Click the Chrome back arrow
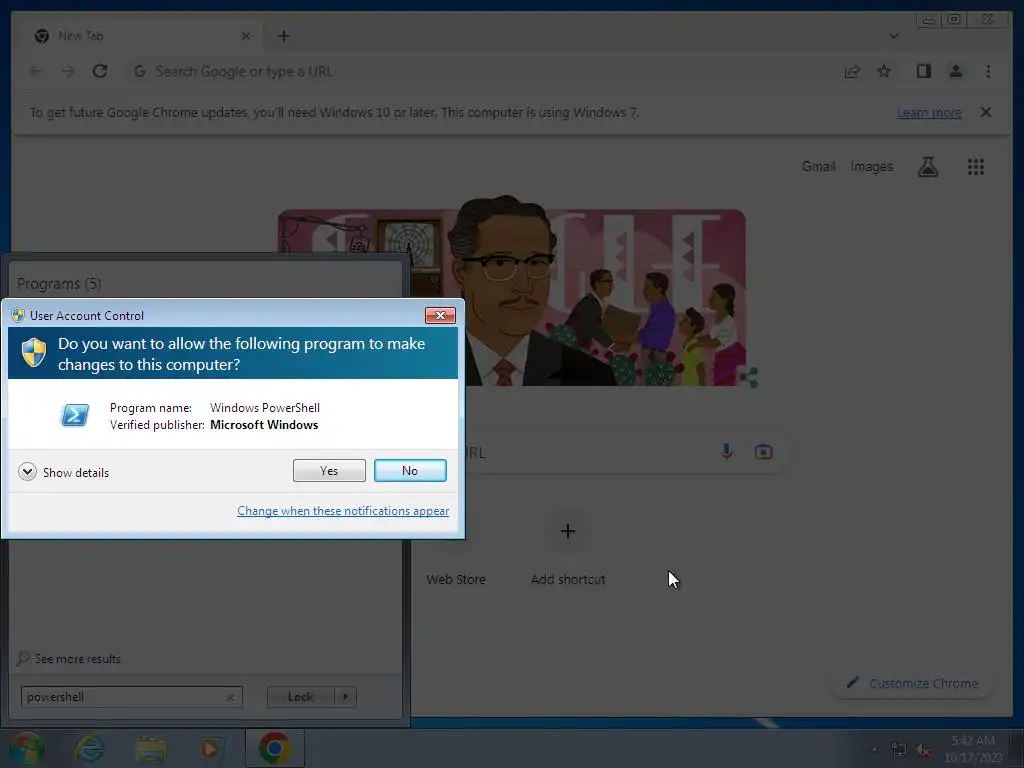 point(35,71)
